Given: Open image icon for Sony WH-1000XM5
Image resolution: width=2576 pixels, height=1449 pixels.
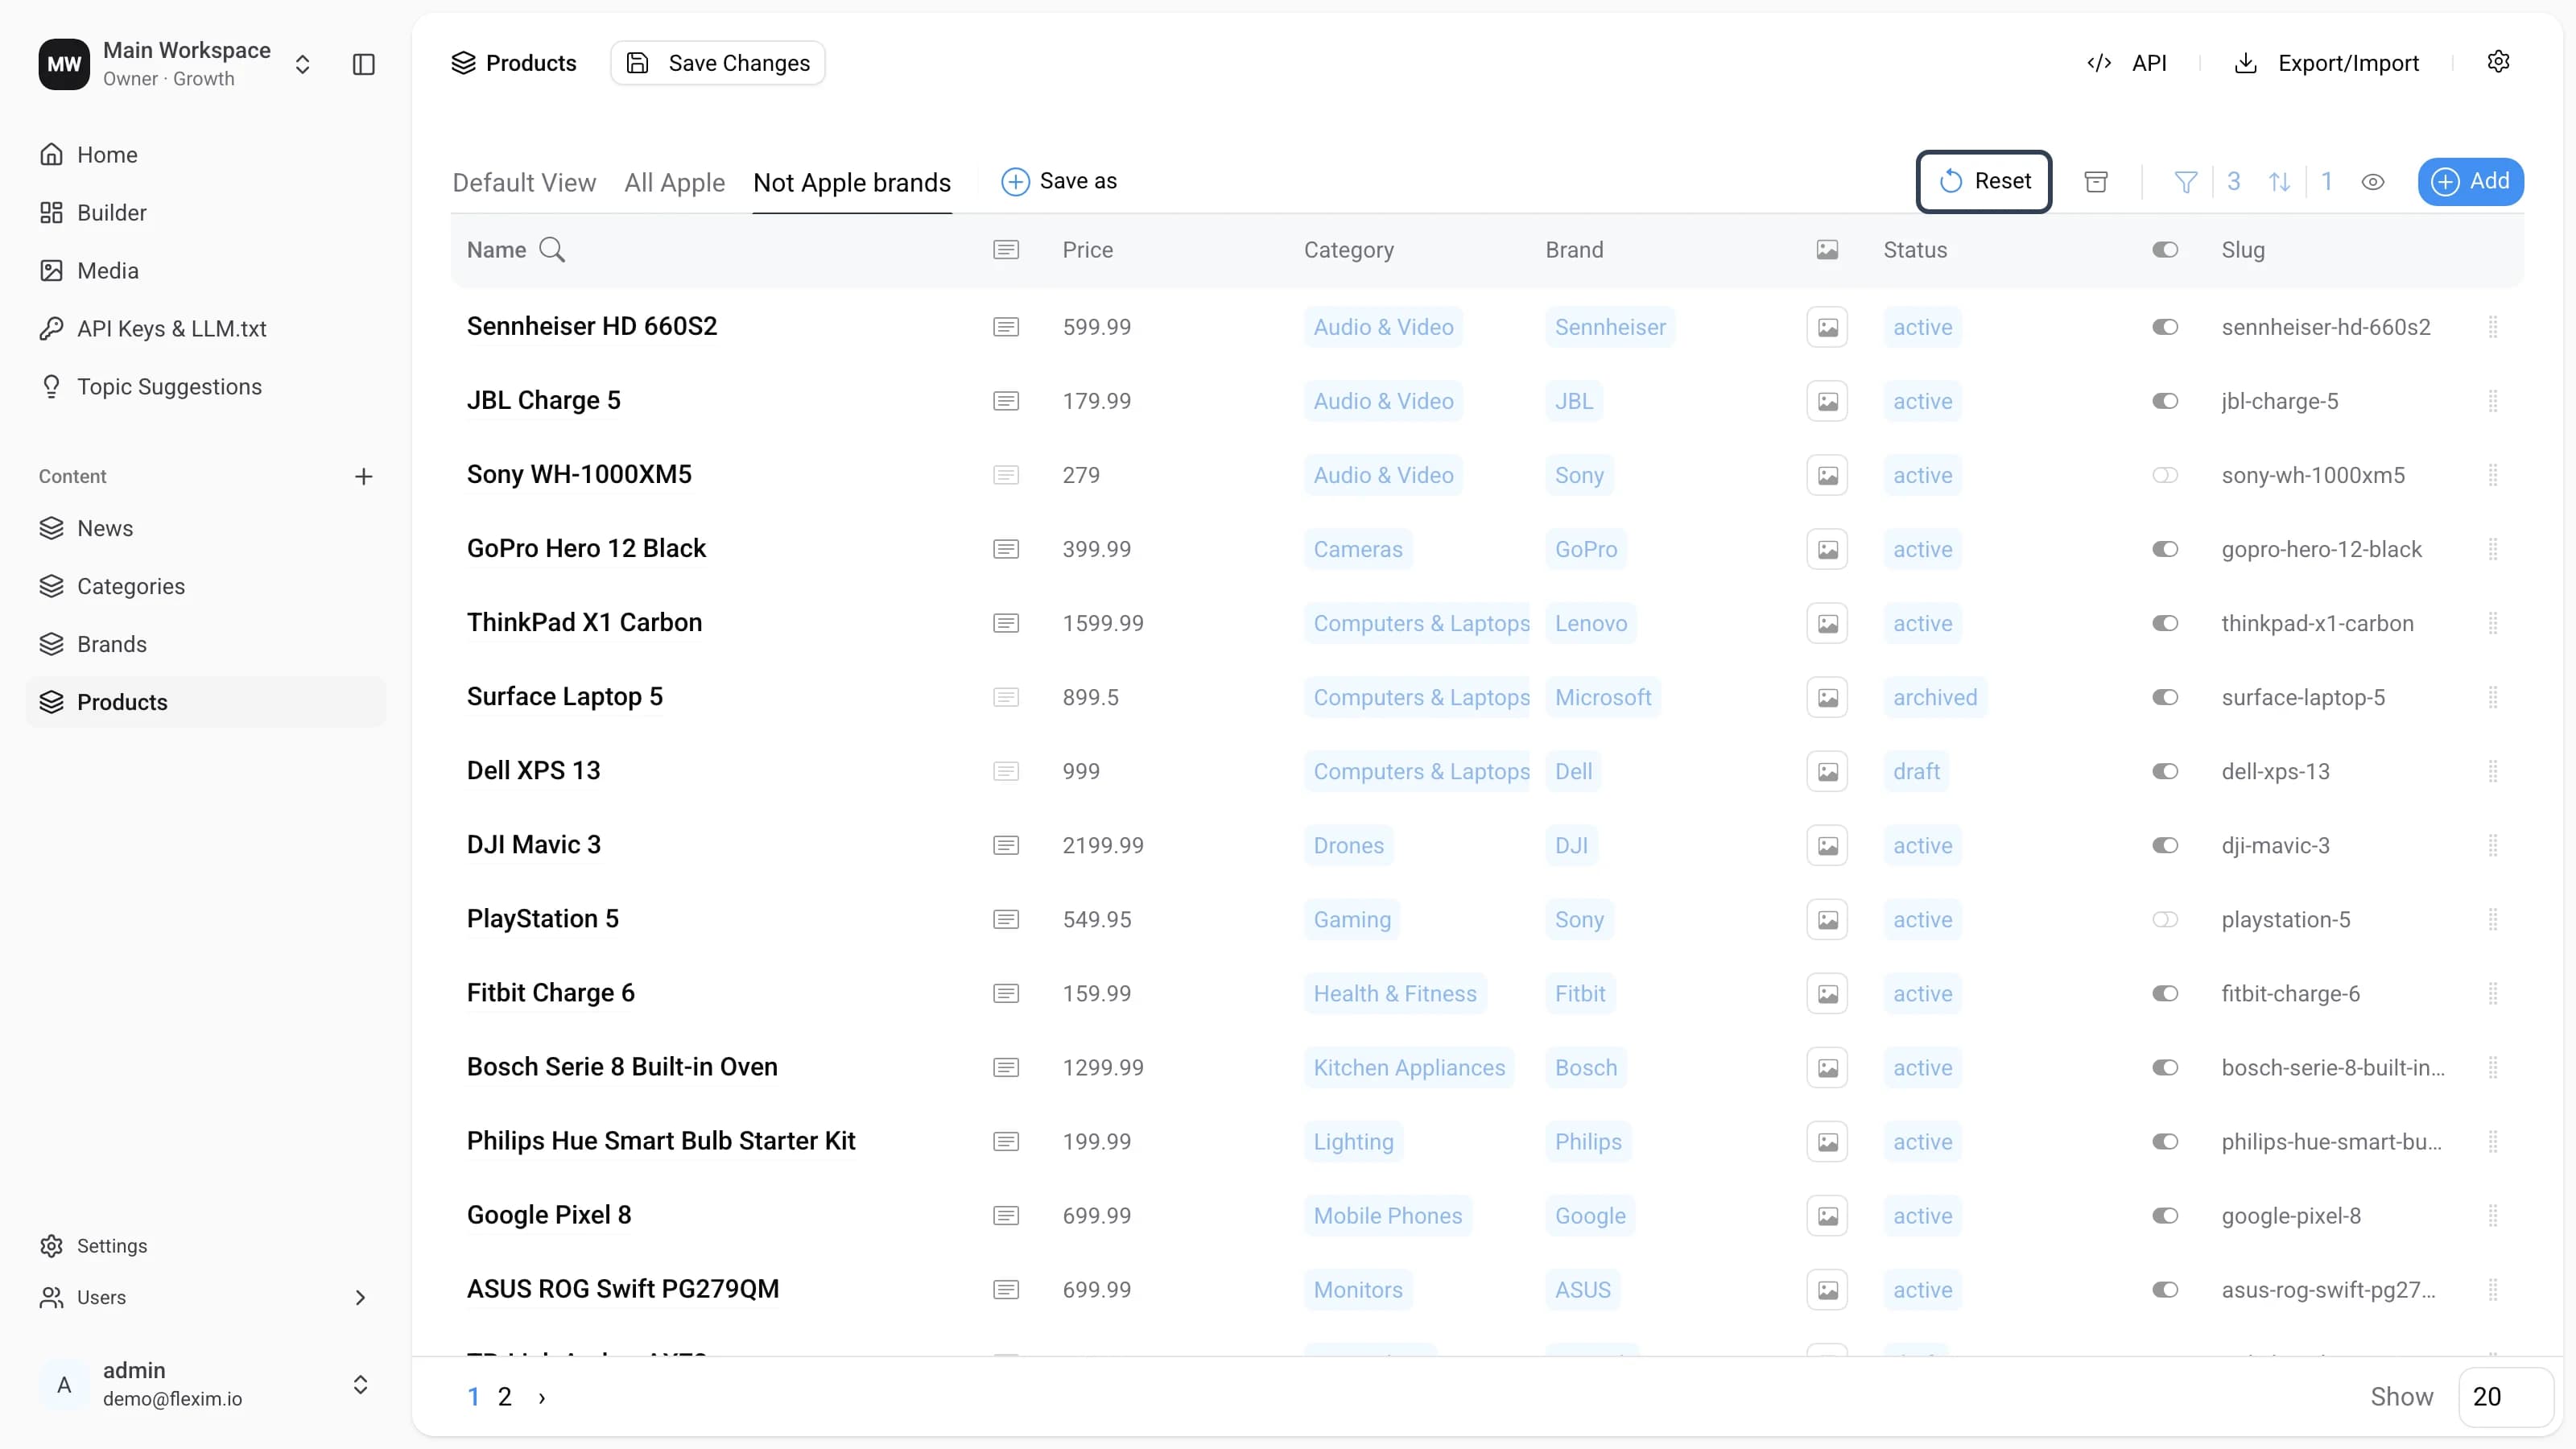Looking at the screenshot, I should (x=1827, y=475).
